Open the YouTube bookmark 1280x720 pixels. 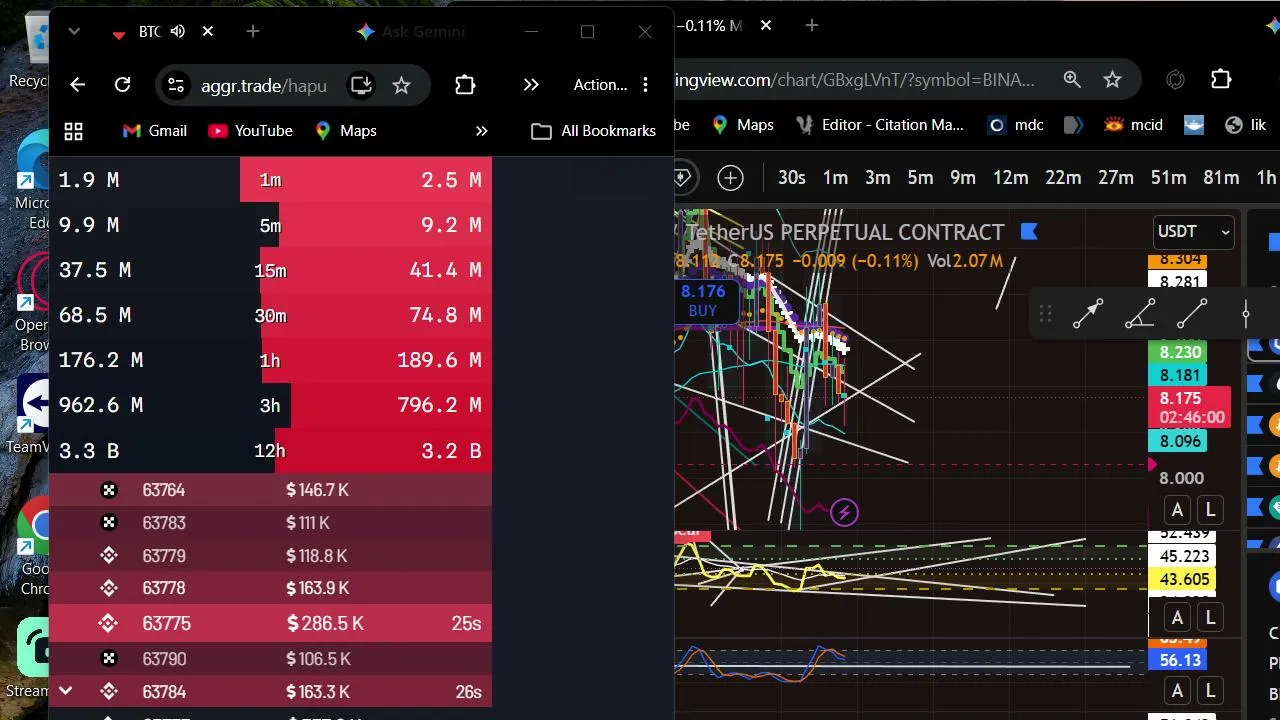250,131
